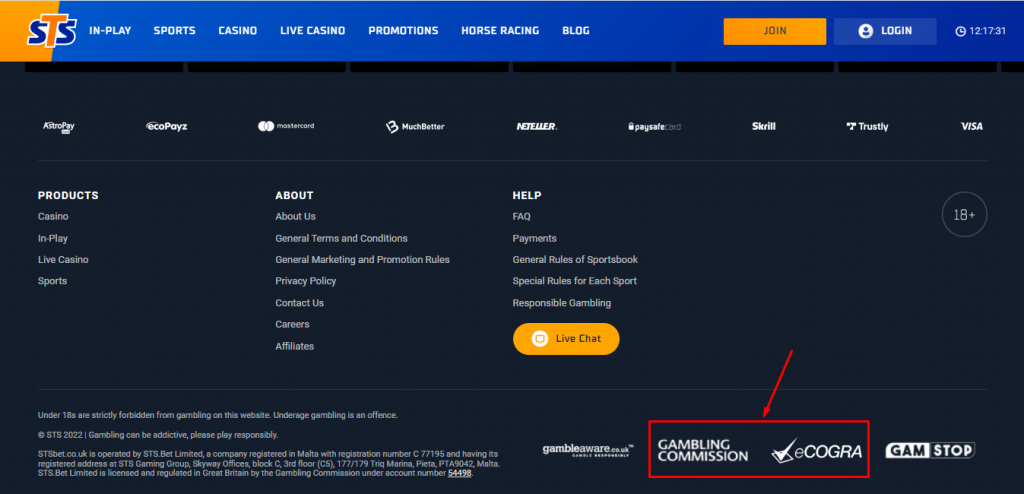Viewport: 1024px width, 494px height.
Task: Click the paysafecard logo
Action: 654,127
